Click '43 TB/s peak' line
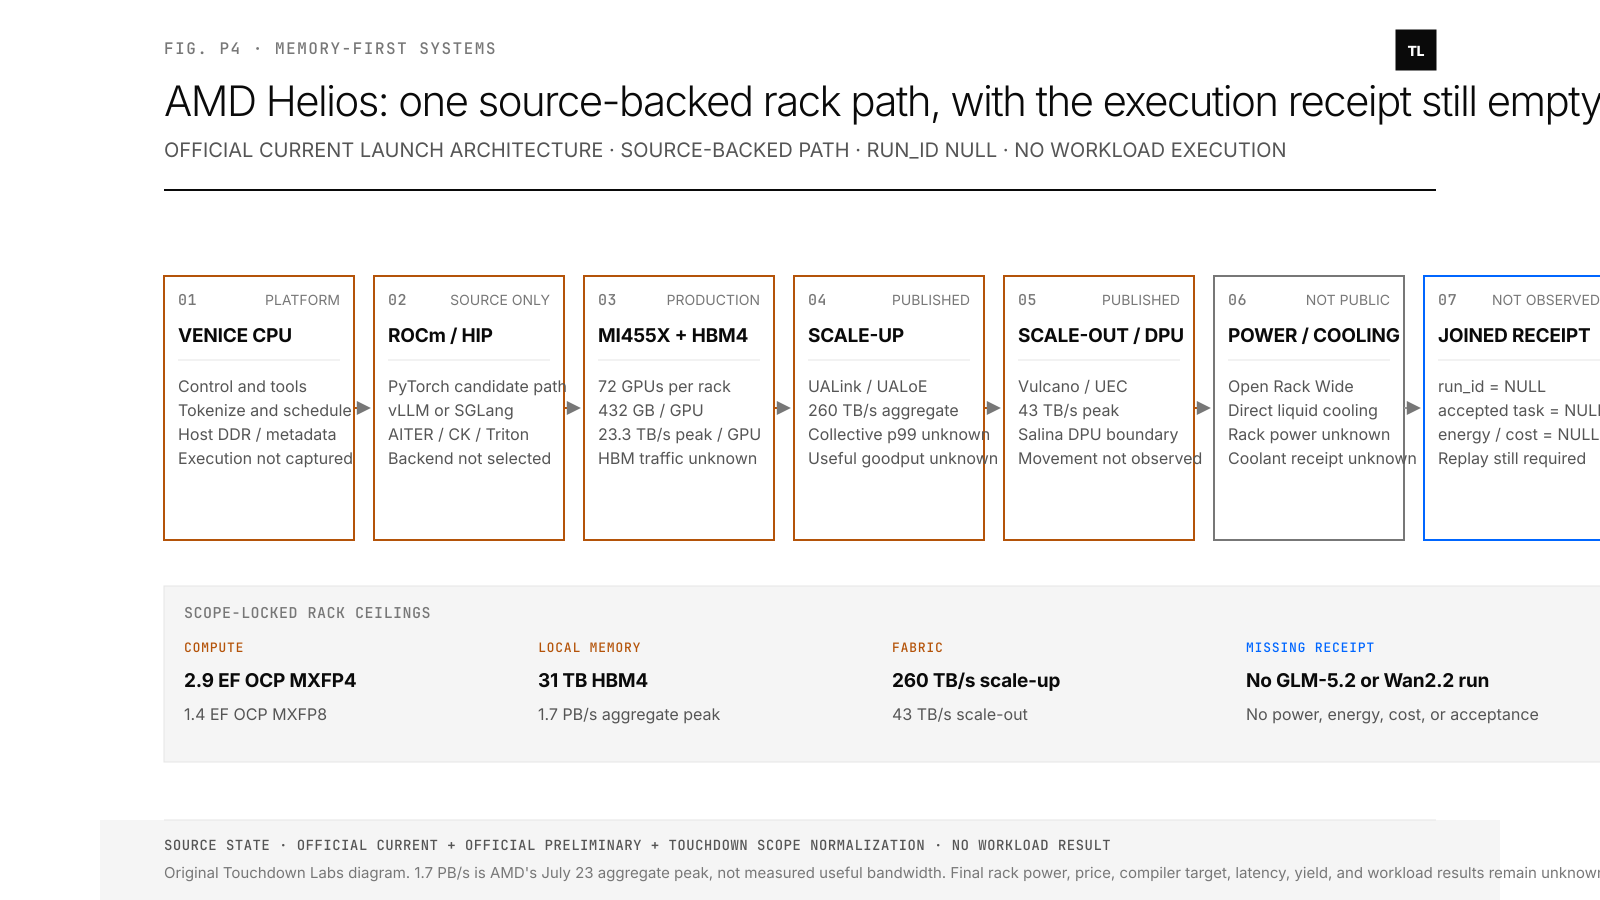Screen dimensions: 1600x900 click(x=1068, y=410)
